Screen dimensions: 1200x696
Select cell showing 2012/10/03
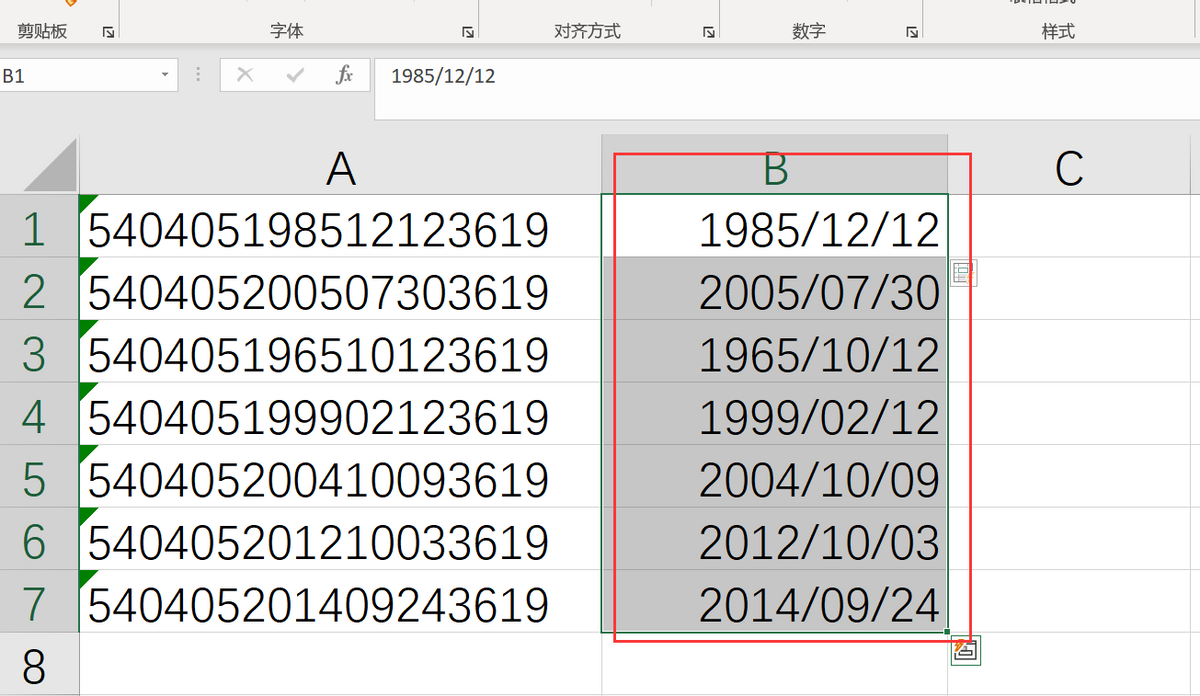pyautogui.click(x=775, y=539)
